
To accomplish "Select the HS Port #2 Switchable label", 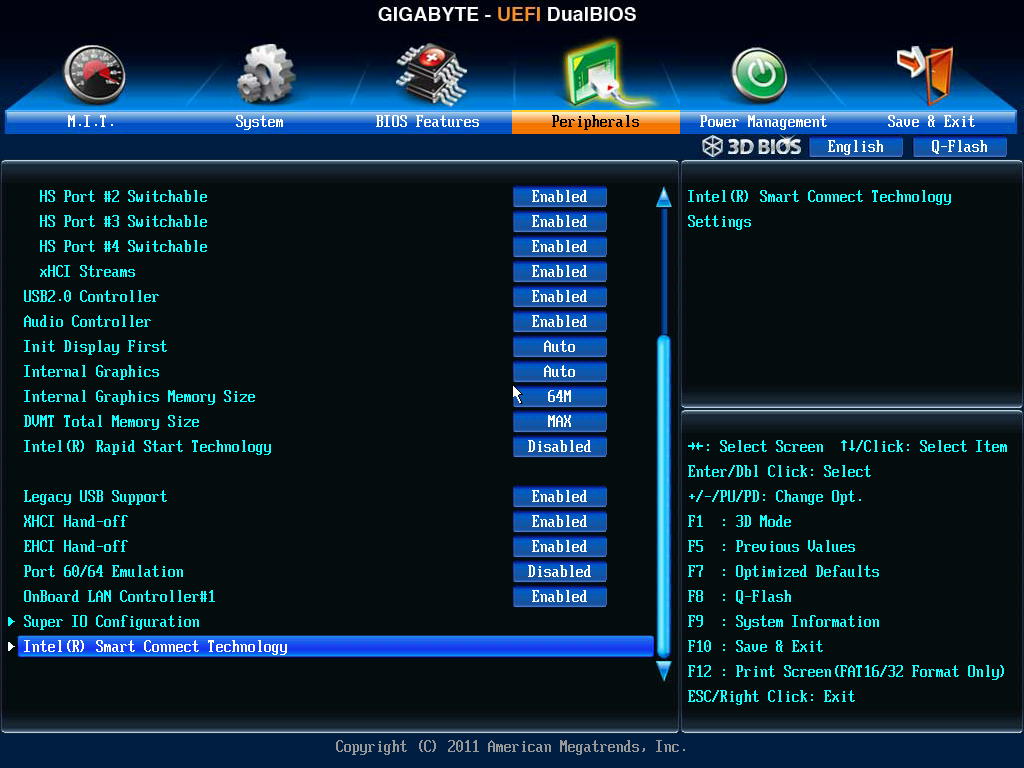I will click(x=123, y=197).
